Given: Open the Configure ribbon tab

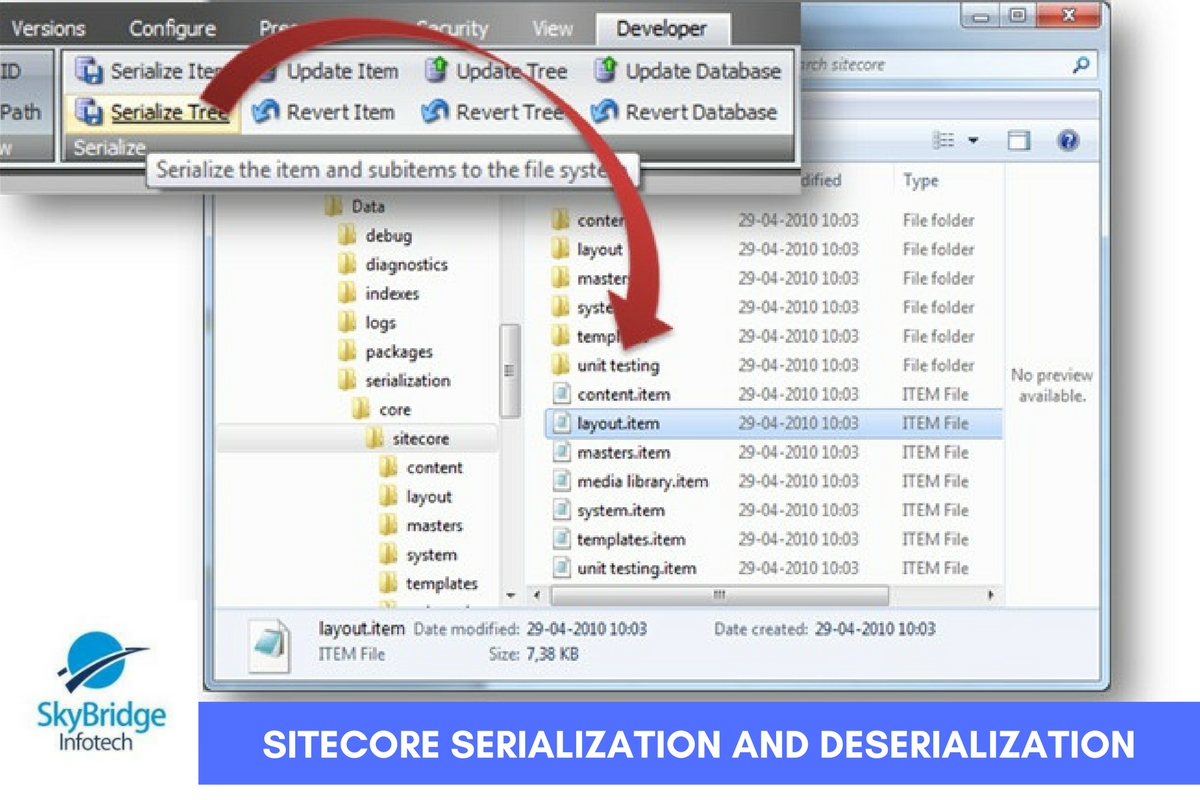Looking at the screenshot, I should (172, 29).
